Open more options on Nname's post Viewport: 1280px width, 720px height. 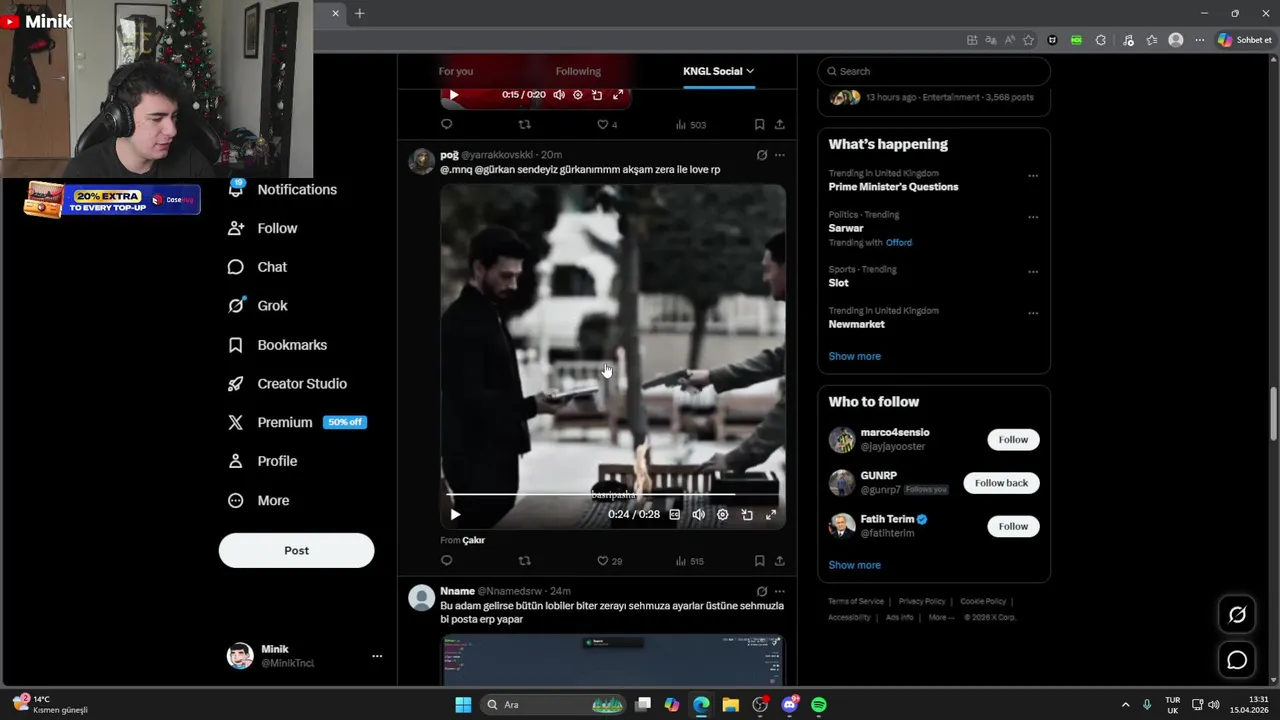(780, 591)
